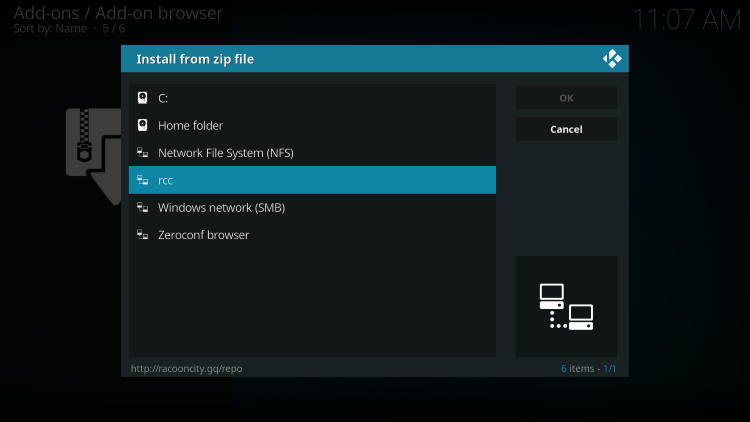750x422 pixels.
Task: Click the network icon beside rcc
Action: (143, 180)
